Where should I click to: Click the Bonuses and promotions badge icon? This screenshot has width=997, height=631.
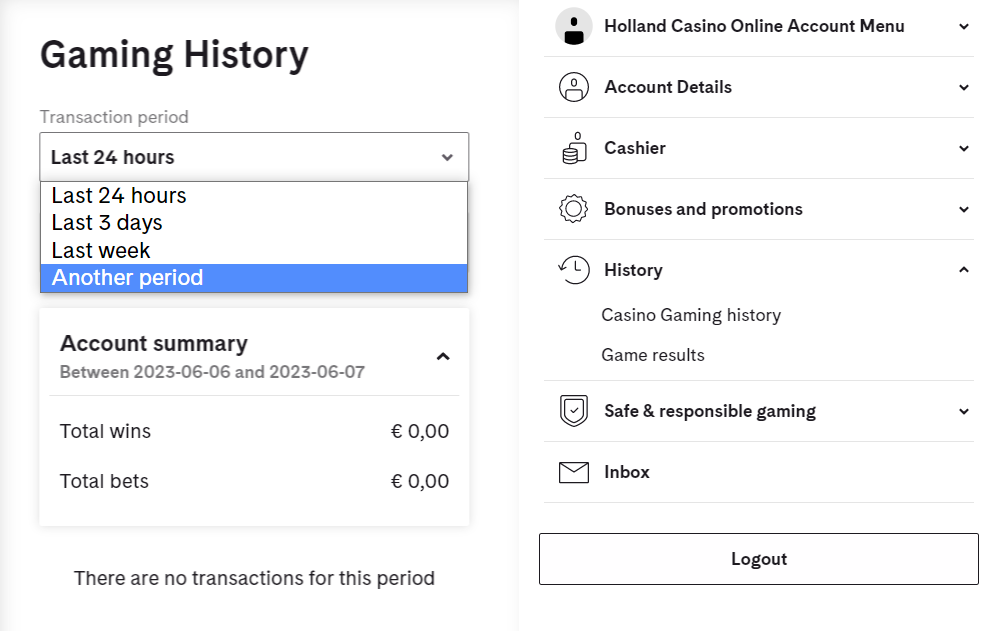coord(574,209)
